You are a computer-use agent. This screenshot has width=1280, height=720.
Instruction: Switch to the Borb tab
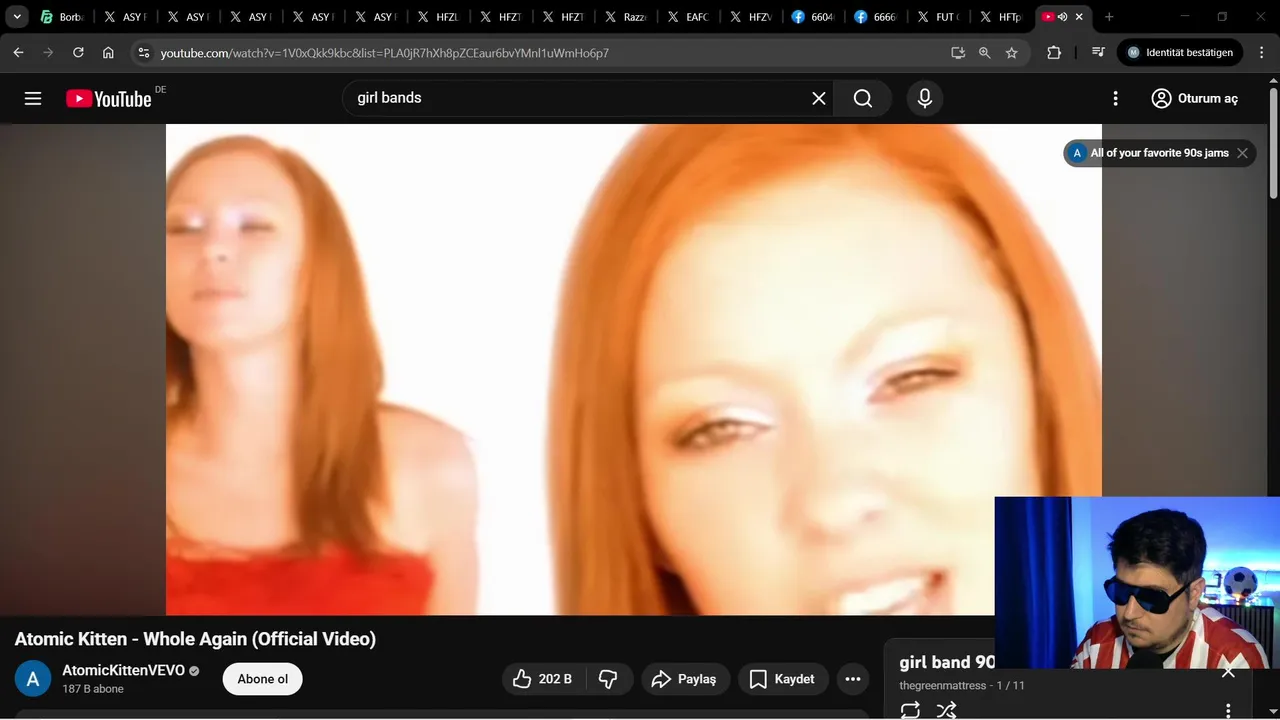click(x=61, y=17)
